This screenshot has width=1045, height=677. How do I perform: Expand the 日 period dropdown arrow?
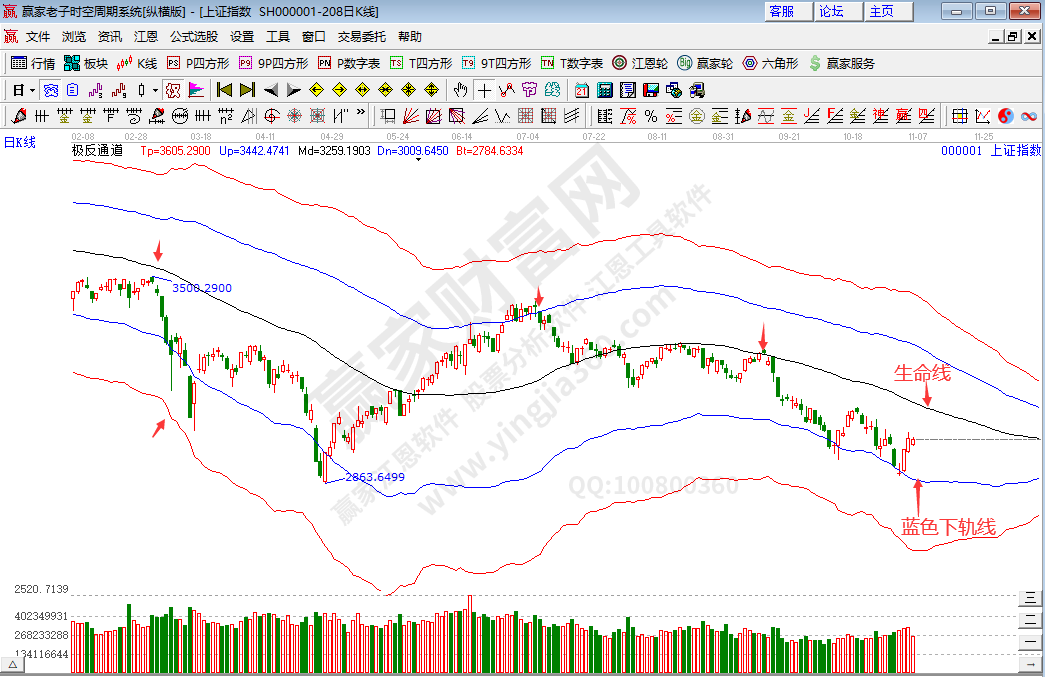32,89
